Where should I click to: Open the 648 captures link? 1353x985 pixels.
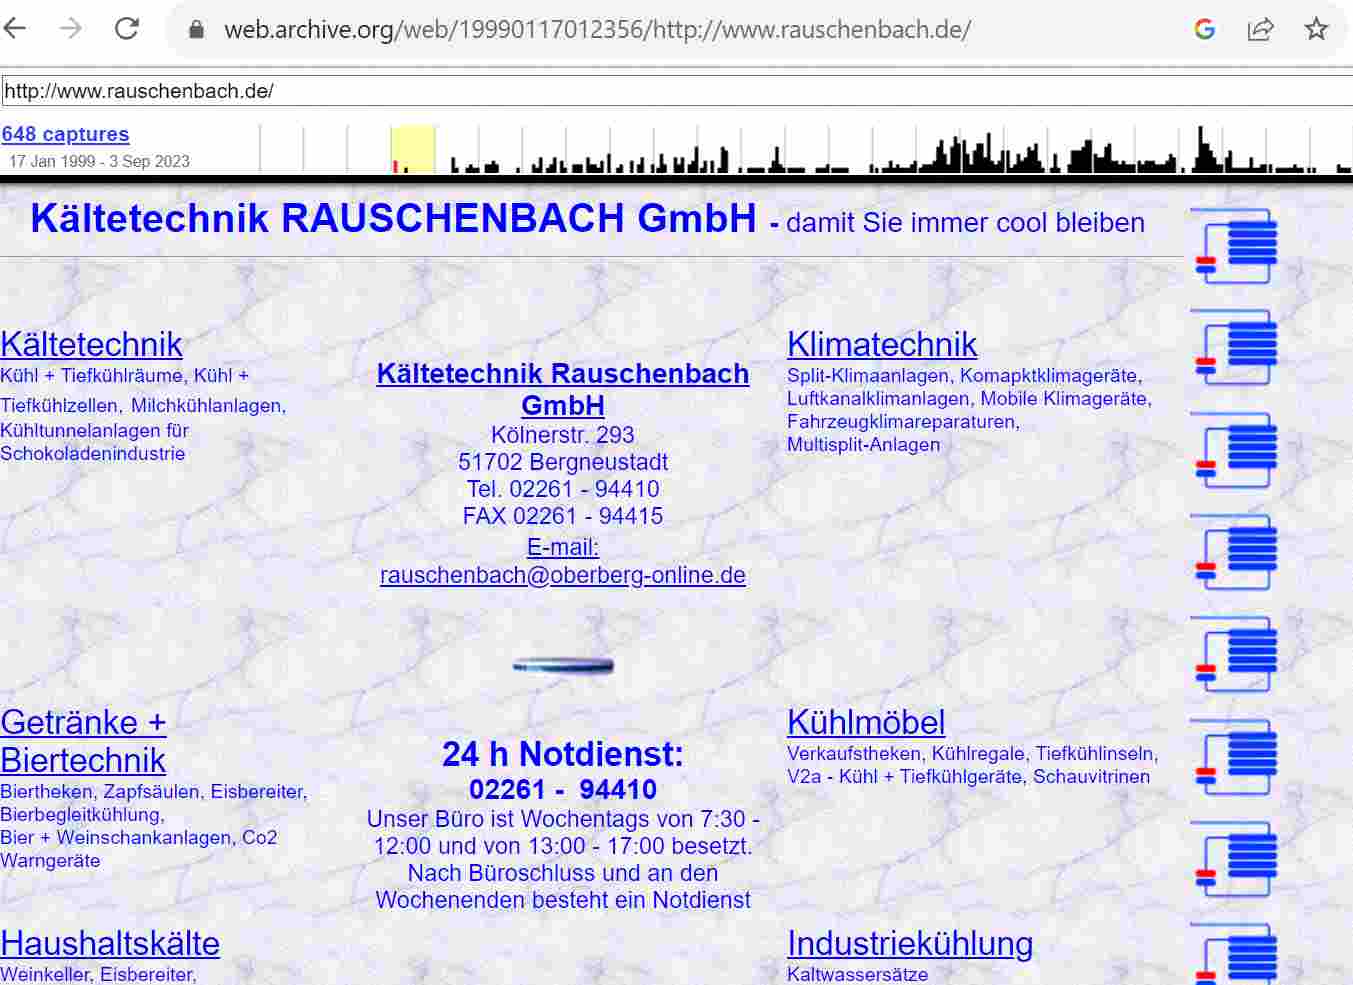pyautogui.click(x=65, y=134)
